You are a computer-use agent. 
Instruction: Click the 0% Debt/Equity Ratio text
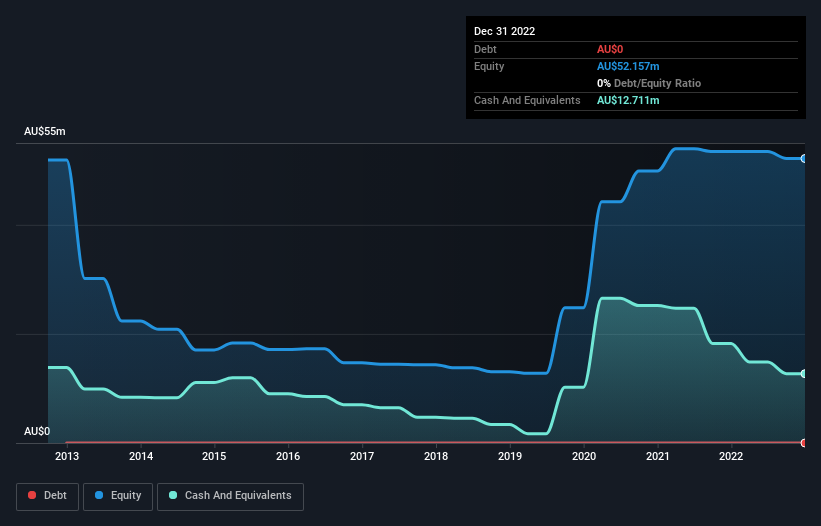click(x=649, y=83)
